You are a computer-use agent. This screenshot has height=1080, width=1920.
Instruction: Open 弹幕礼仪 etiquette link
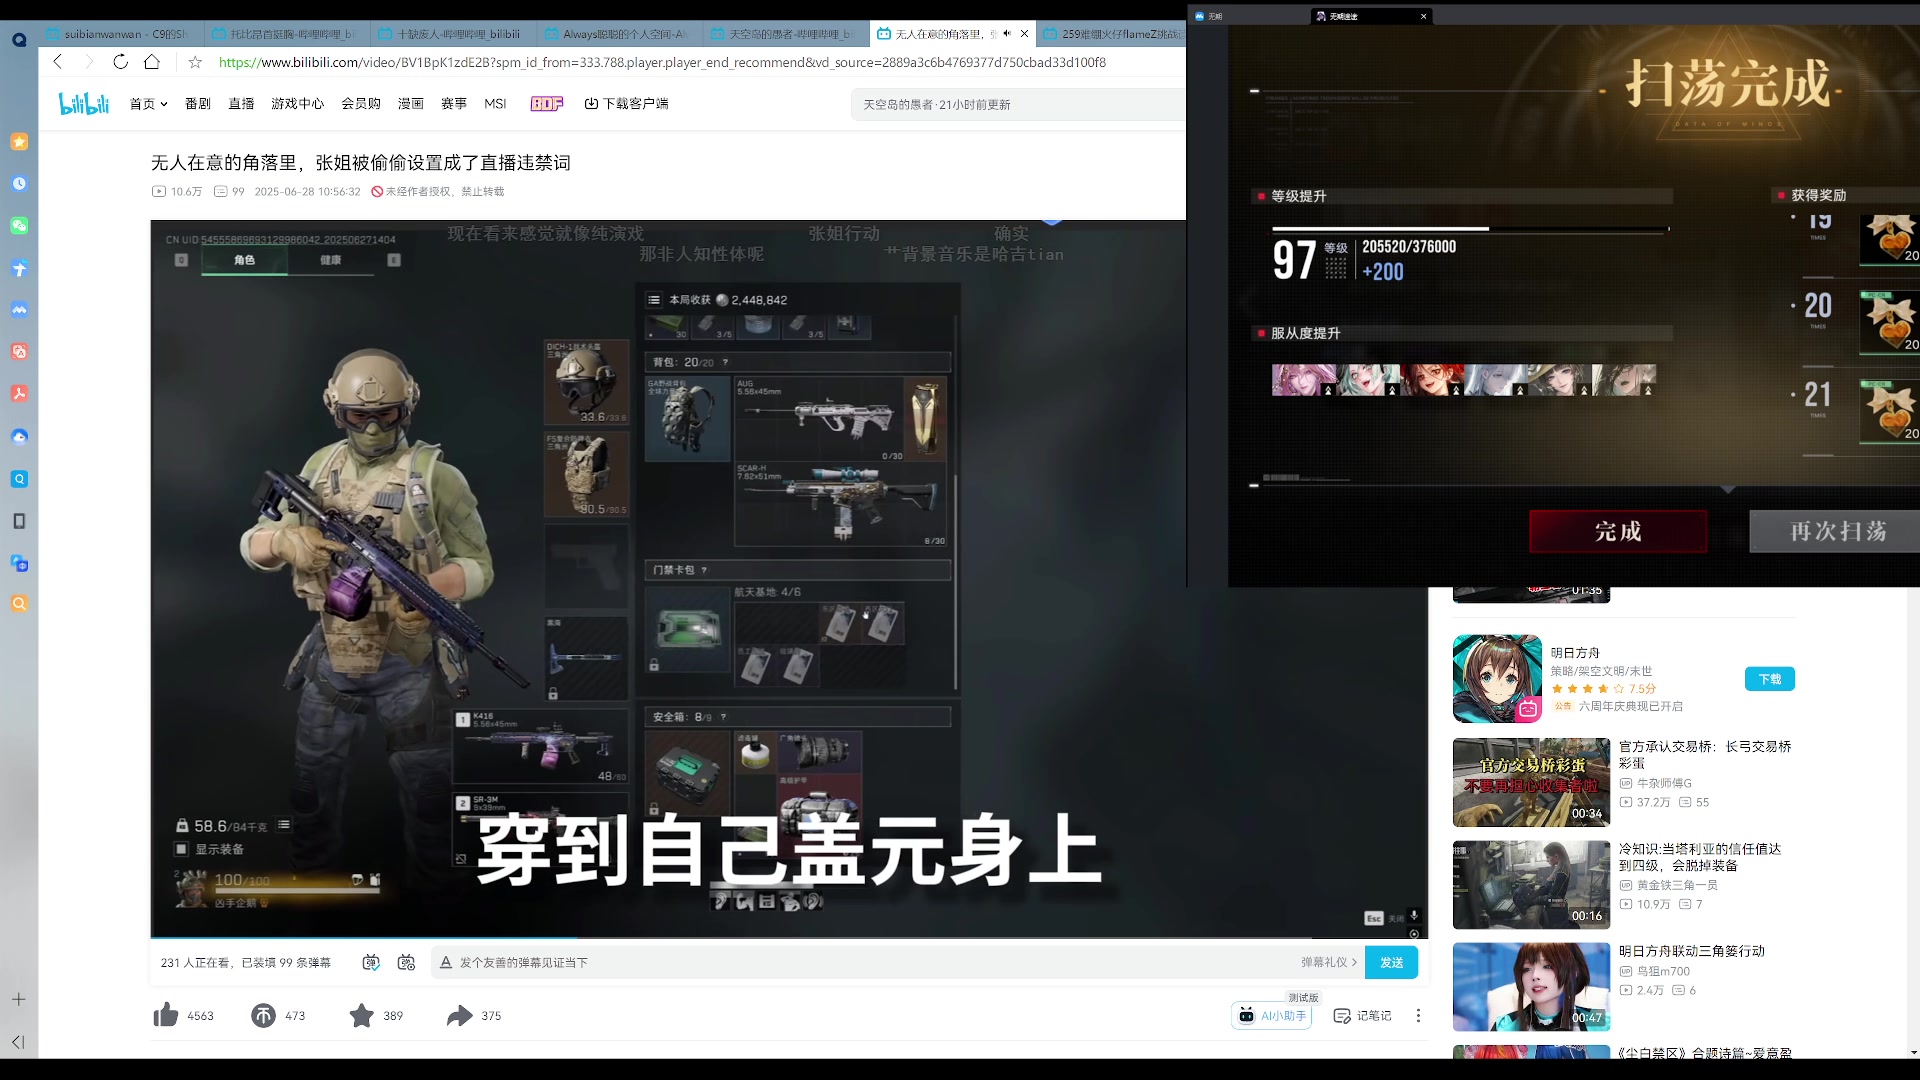[x=1329, y=962]
